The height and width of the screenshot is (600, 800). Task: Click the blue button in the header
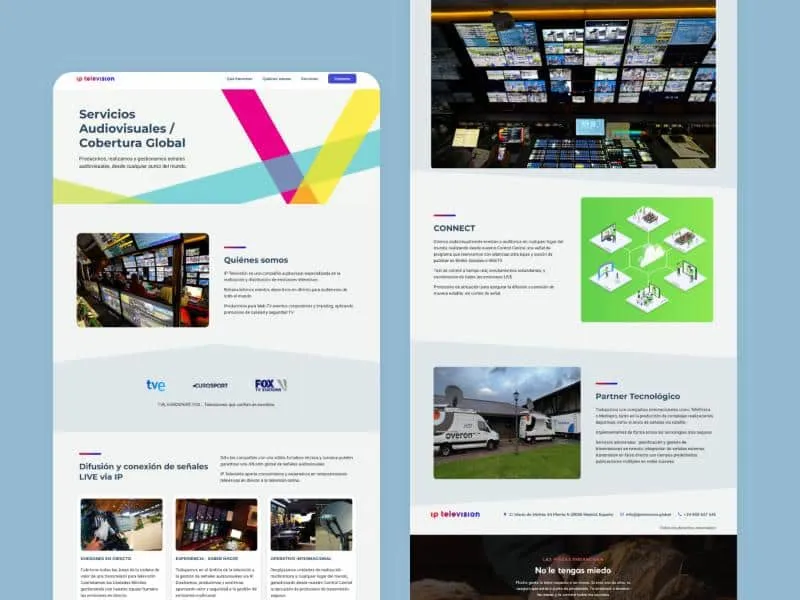tap(342, 79)
